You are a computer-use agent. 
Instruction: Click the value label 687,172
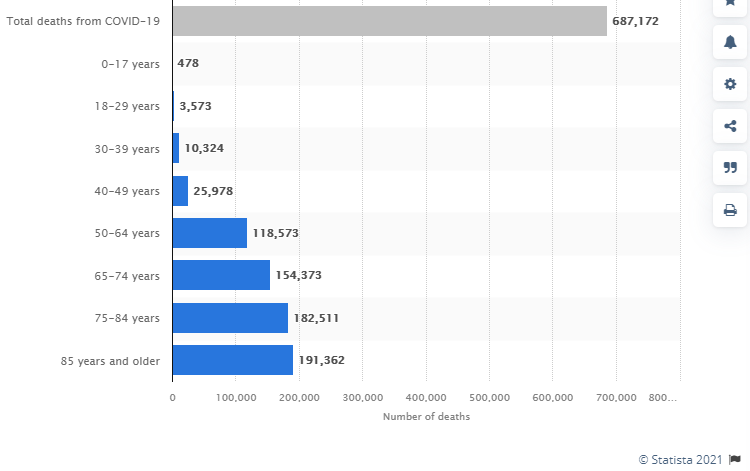pyautogui.click(x=635, y=21)
